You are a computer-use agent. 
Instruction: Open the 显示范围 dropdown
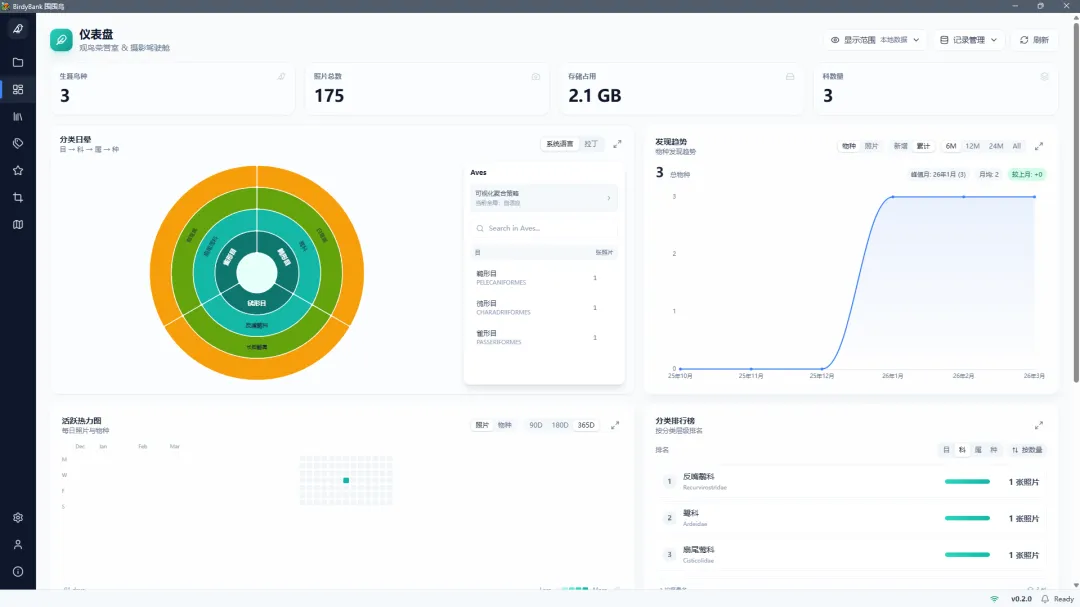pyautogui.click(x=875, y=40)
